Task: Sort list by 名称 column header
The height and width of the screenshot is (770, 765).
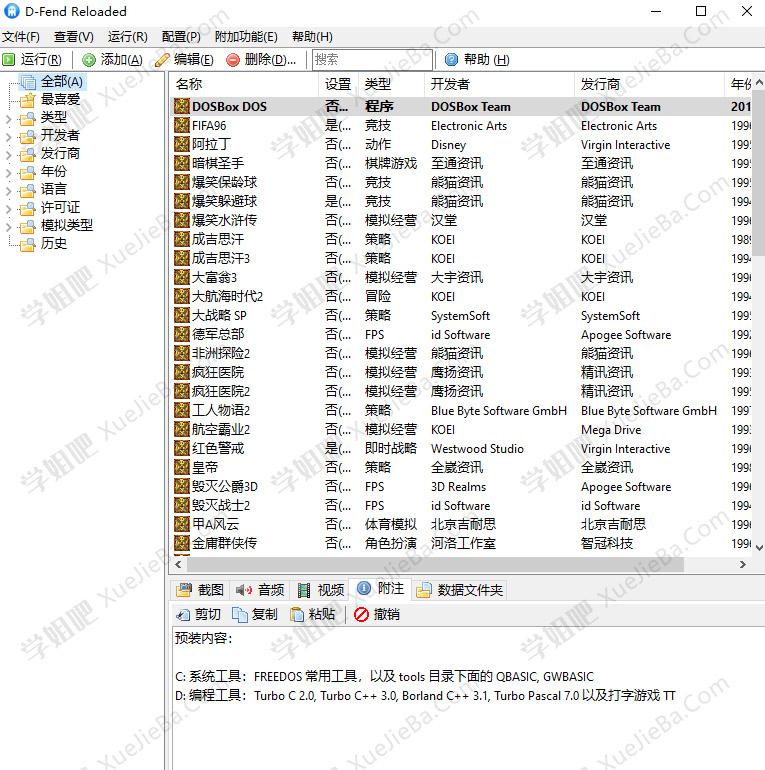Action: pos(245,84)
